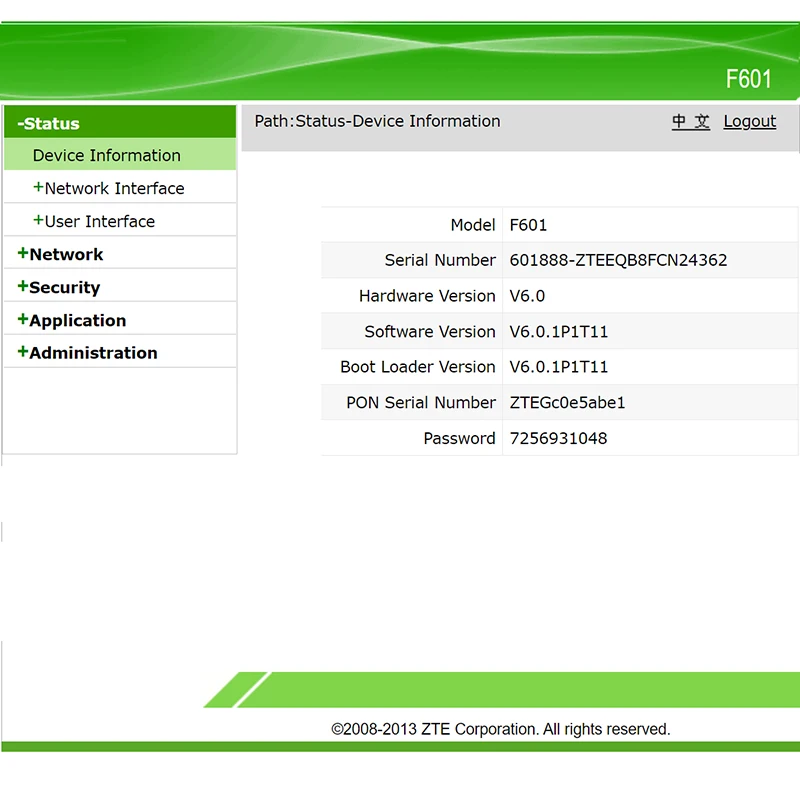Viewport: 800px width, 800px height.
Task: Click the Logout link
Action: coord(749,121)
